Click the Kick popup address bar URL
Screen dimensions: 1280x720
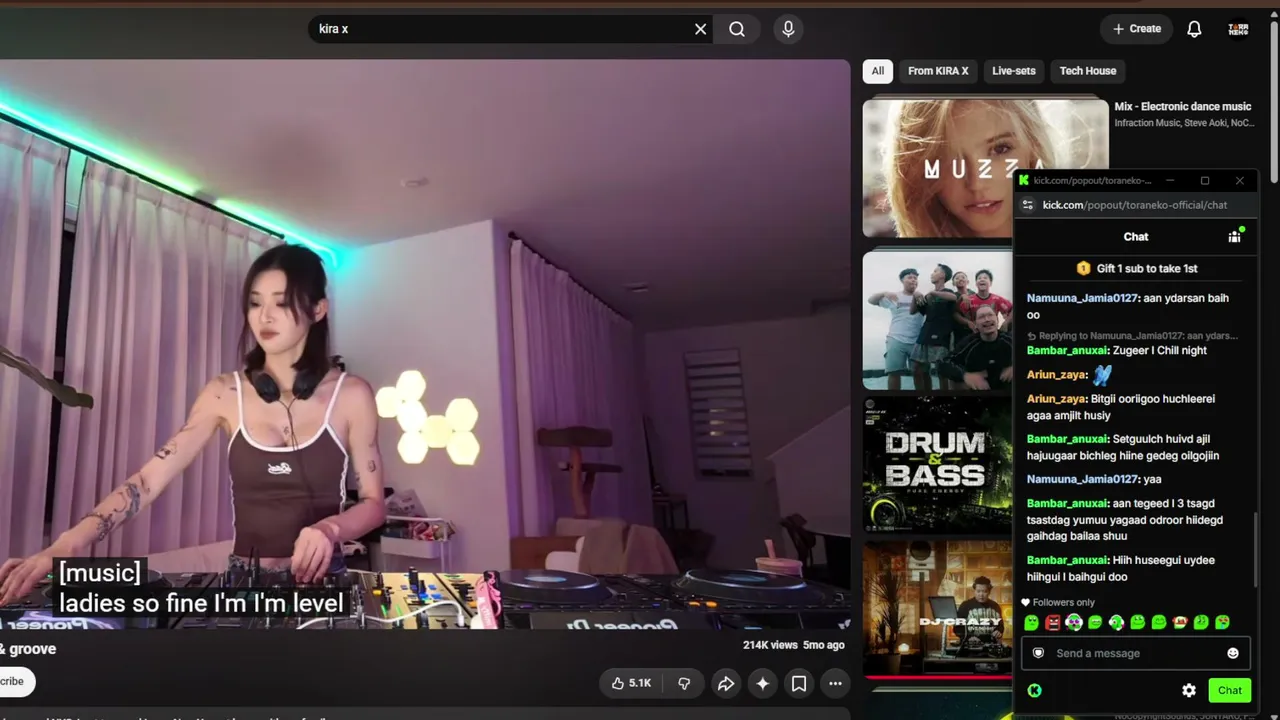click(x=1135, y=205)
